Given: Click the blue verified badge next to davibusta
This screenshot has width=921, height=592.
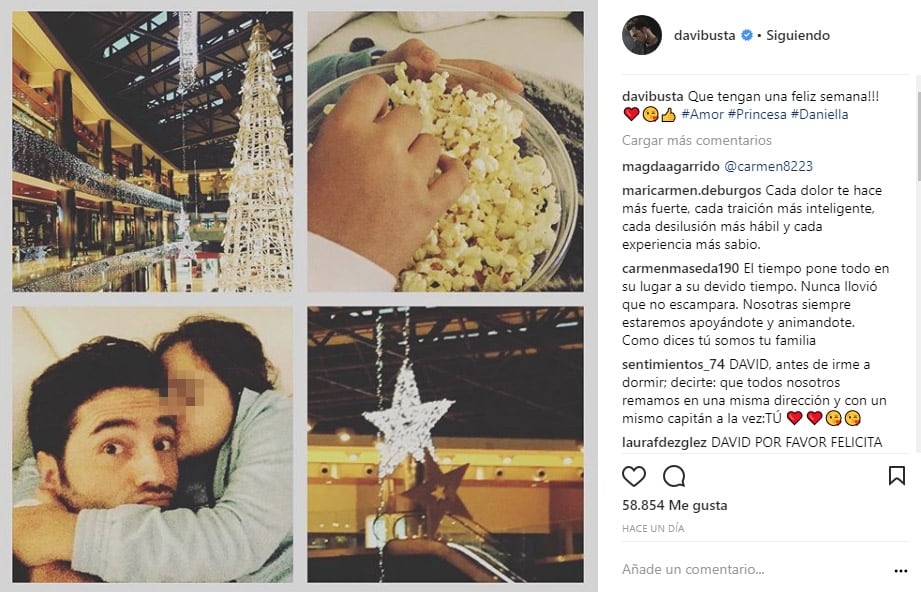Looking at the screenshot, I should click(747, 35).
